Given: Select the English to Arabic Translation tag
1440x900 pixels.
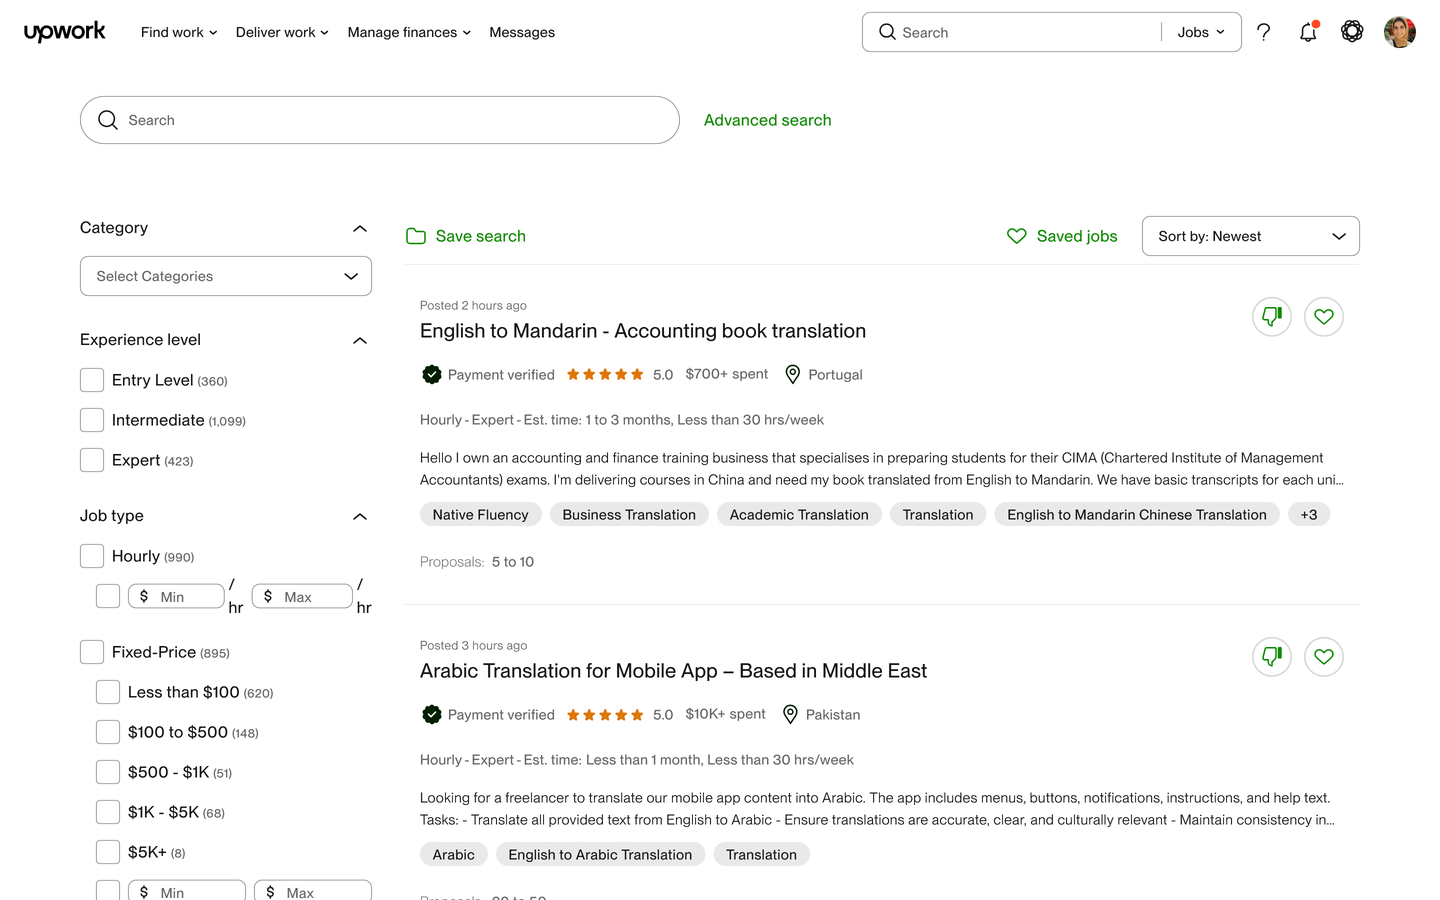Looking at the screenshot, I should [600, 855].
